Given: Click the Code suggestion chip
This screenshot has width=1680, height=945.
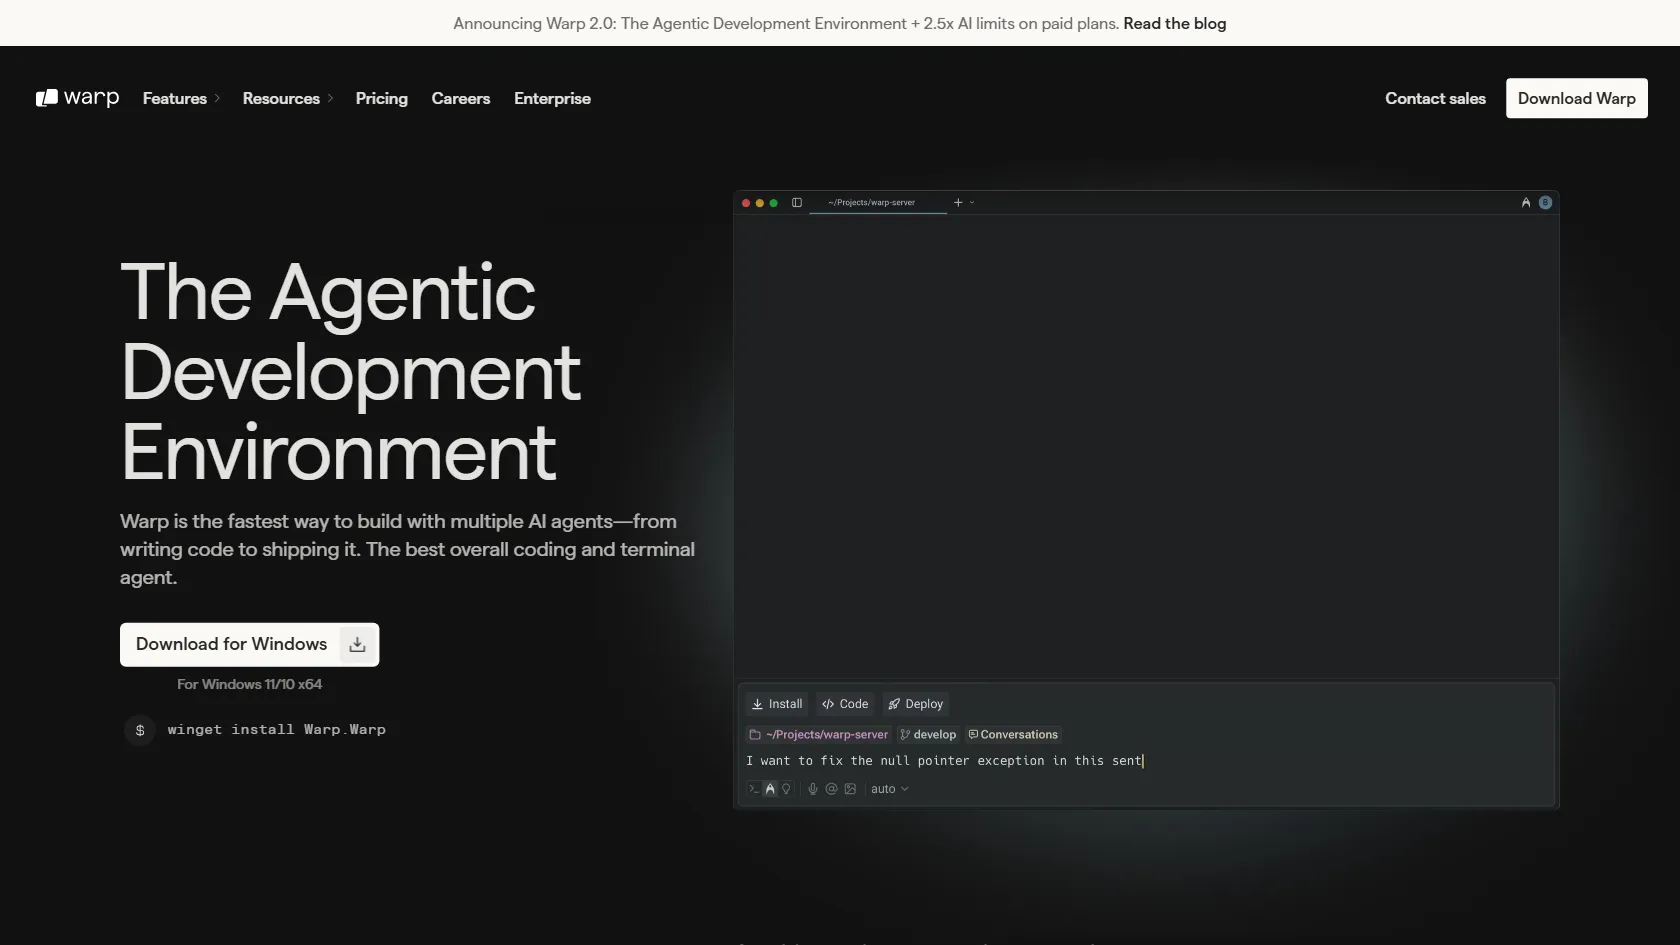Looking at the screenshot, I should [x=845, y=704].
